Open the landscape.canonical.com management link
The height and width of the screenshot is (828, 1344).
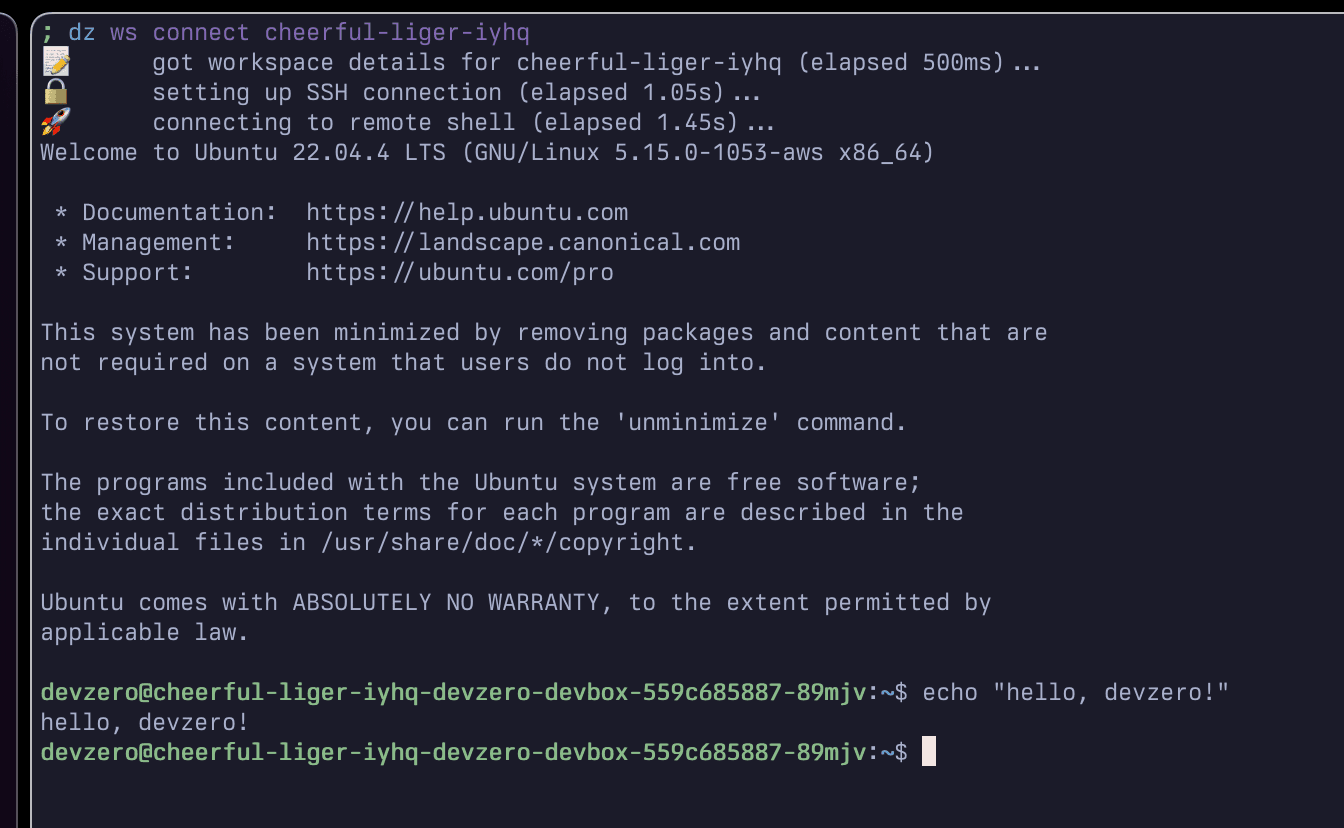[523, 242]
